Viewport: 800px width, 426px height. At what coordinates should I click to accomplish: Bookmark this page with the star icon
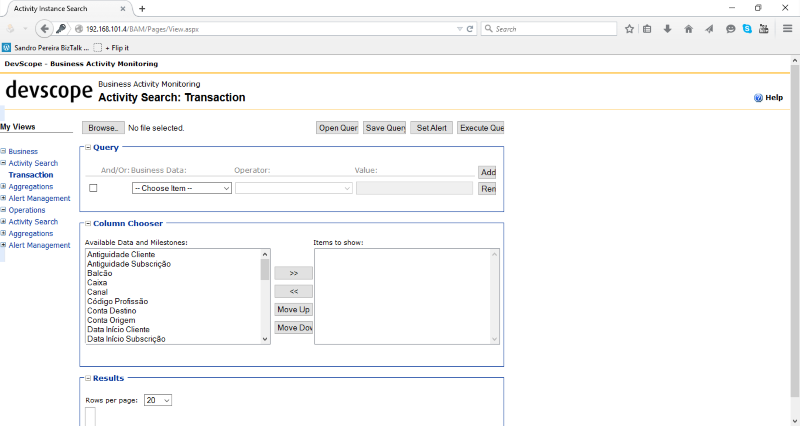(629, 29)
